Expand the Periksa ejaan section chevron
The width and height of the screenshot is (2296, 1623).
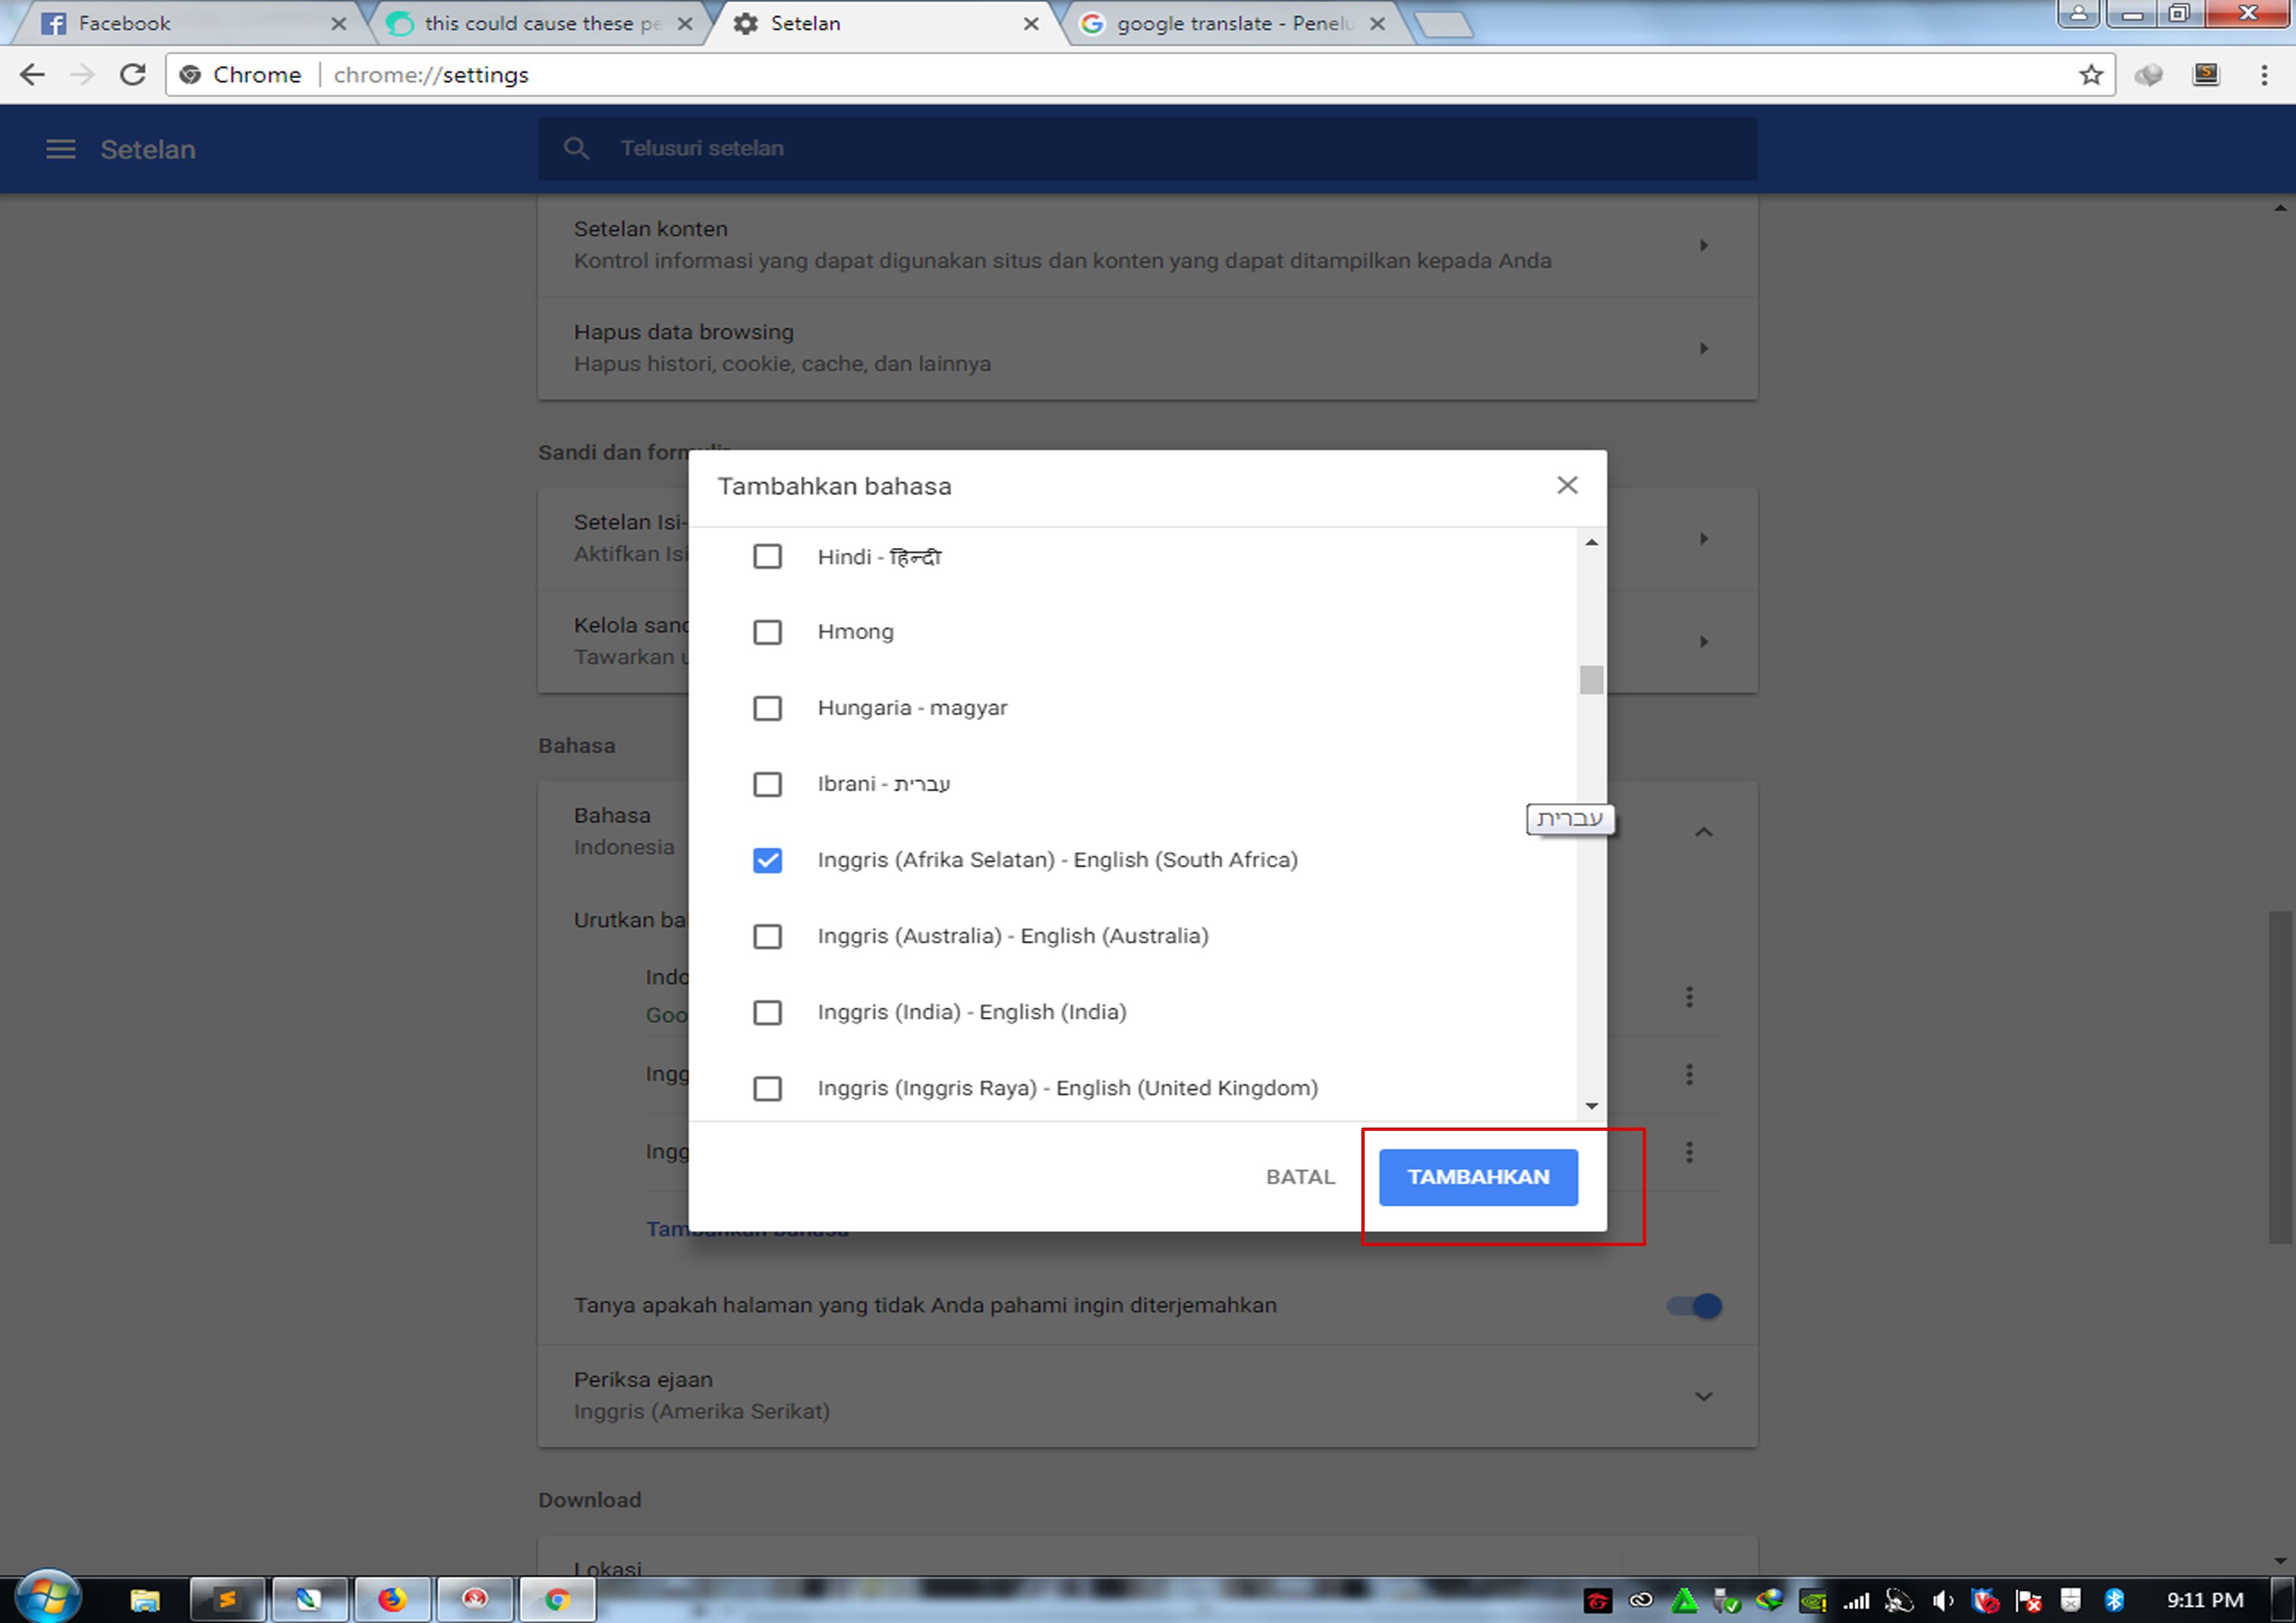tap(1703, 1396)
